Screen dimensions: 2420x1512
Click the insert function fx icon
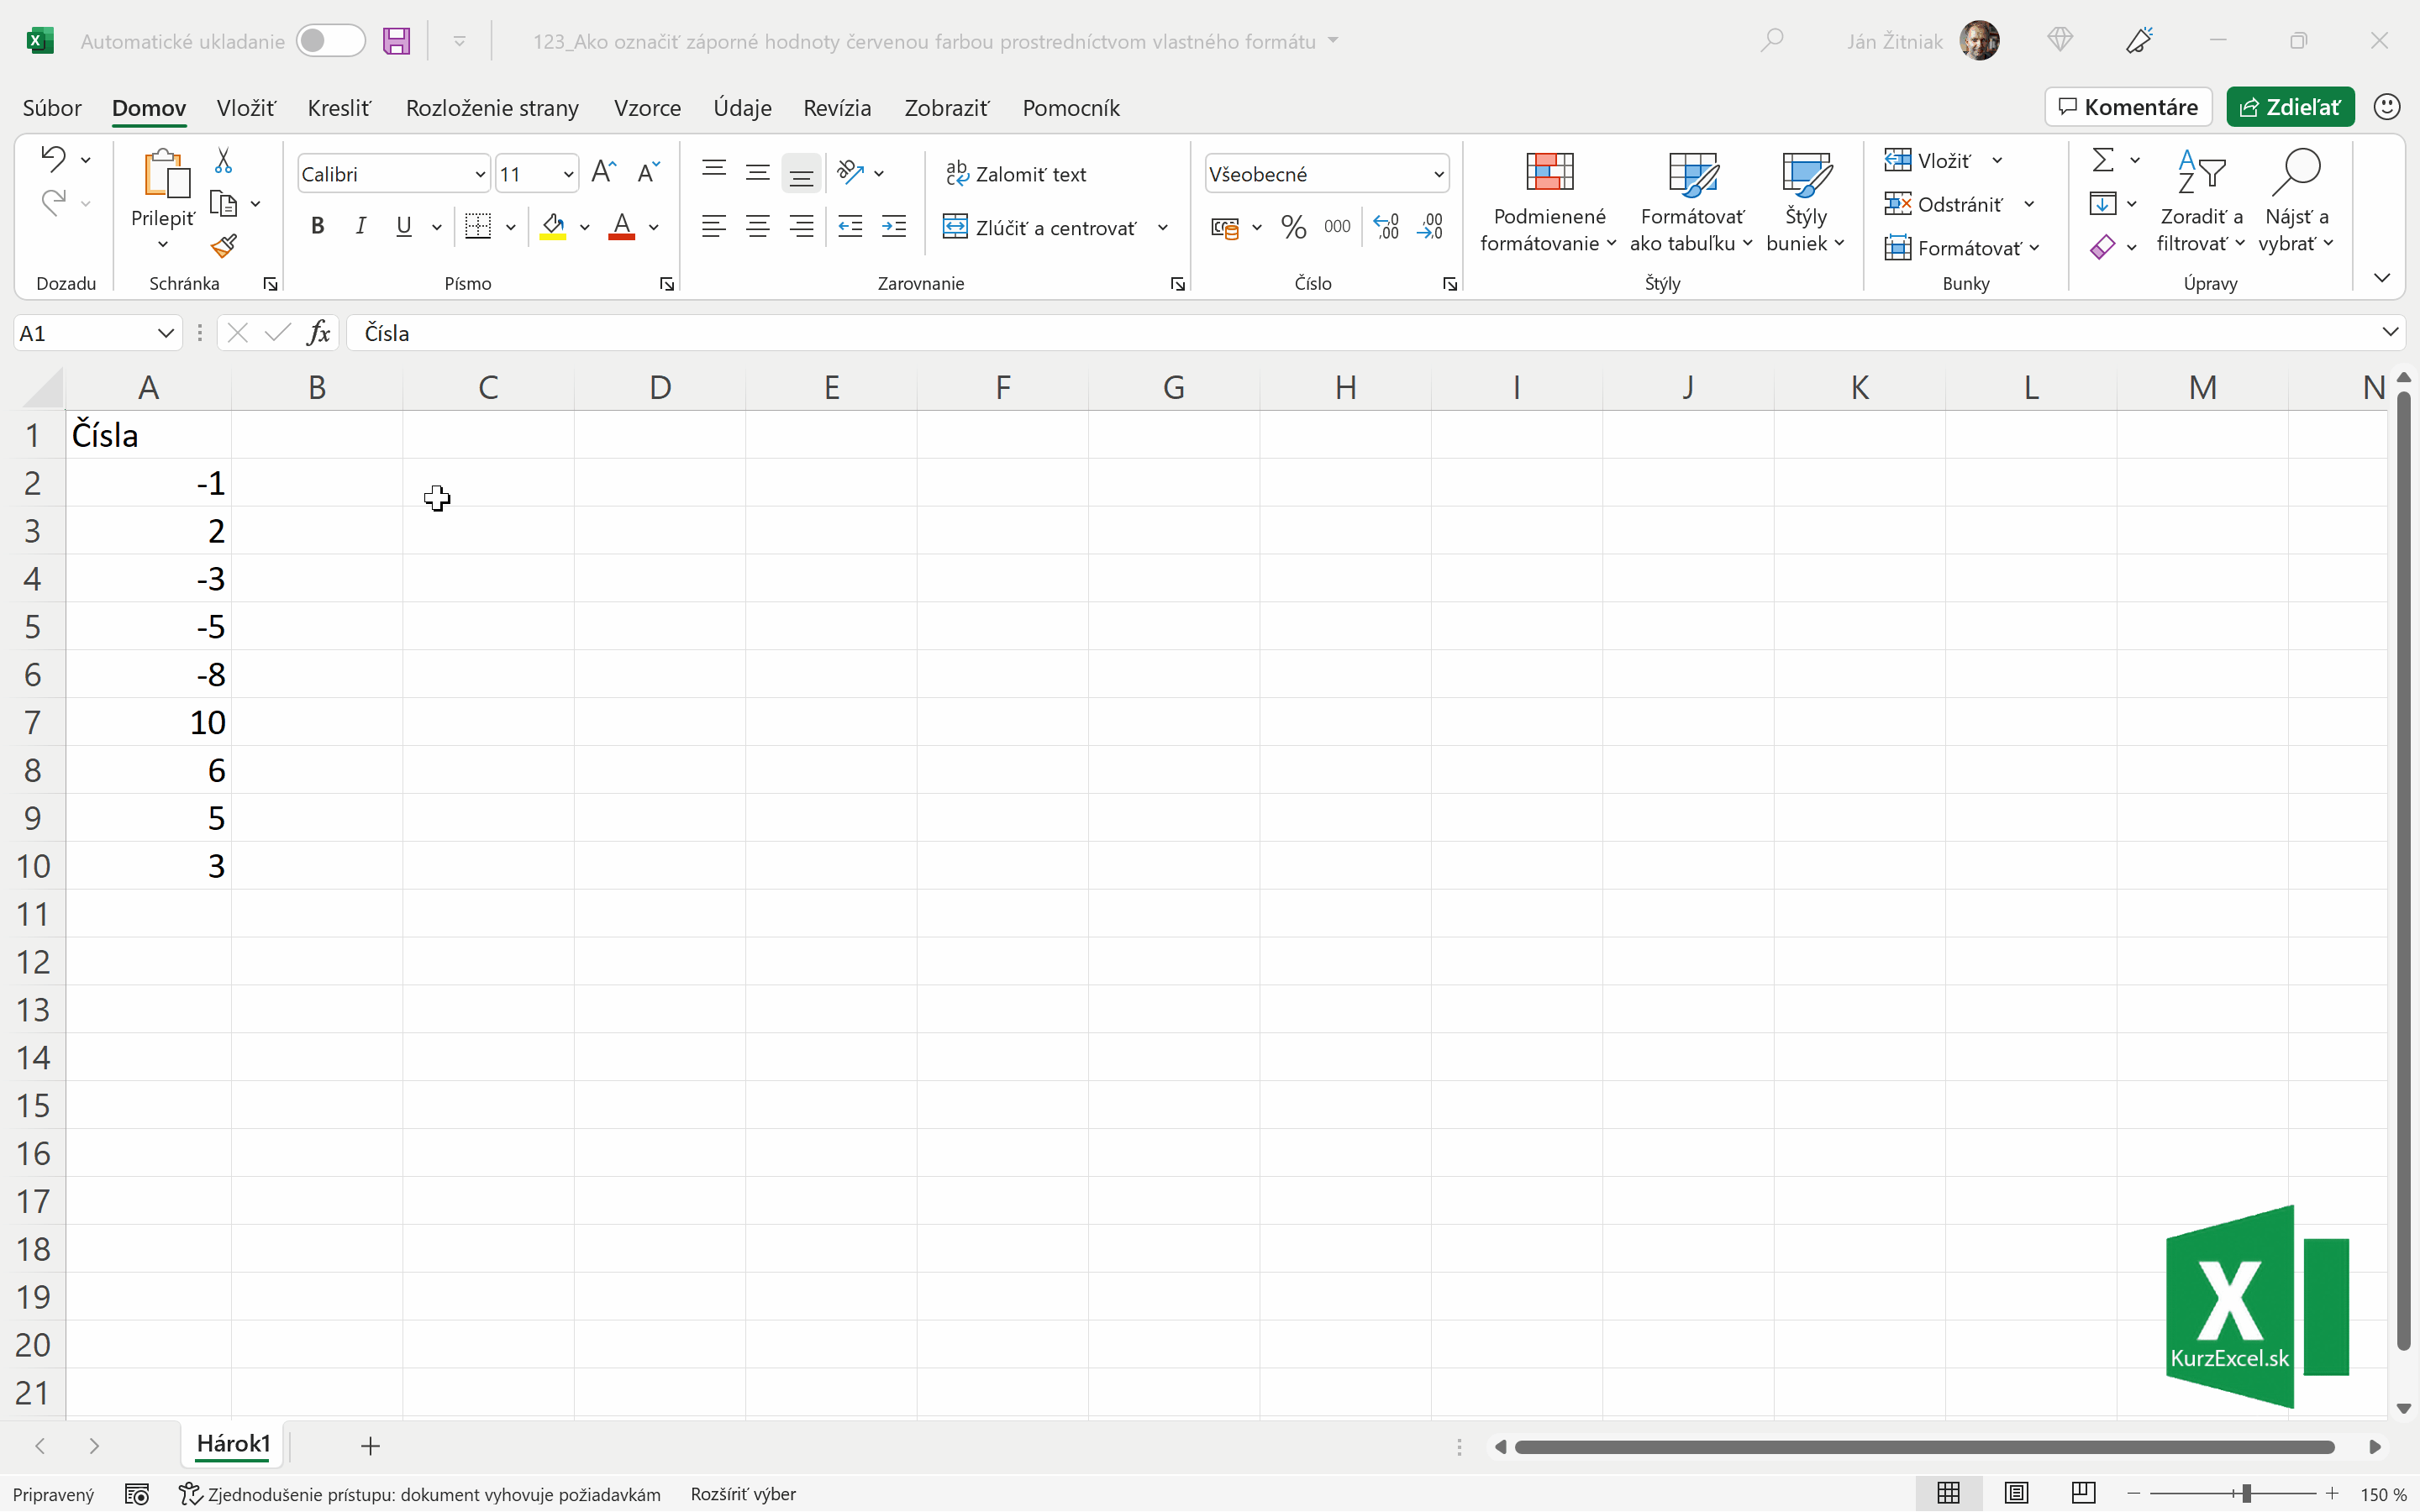pos(319,333)
